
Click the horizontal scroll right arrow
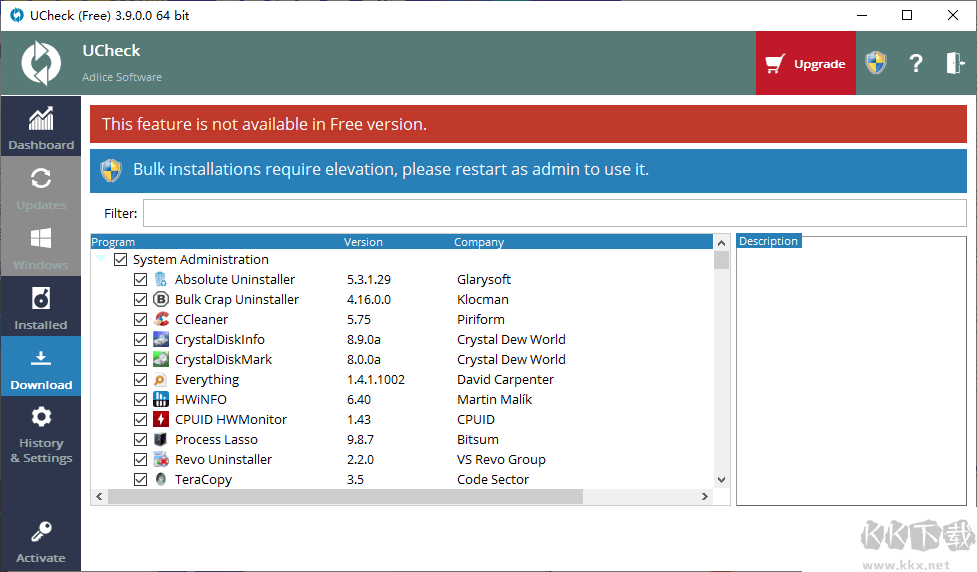pos(705,497)
